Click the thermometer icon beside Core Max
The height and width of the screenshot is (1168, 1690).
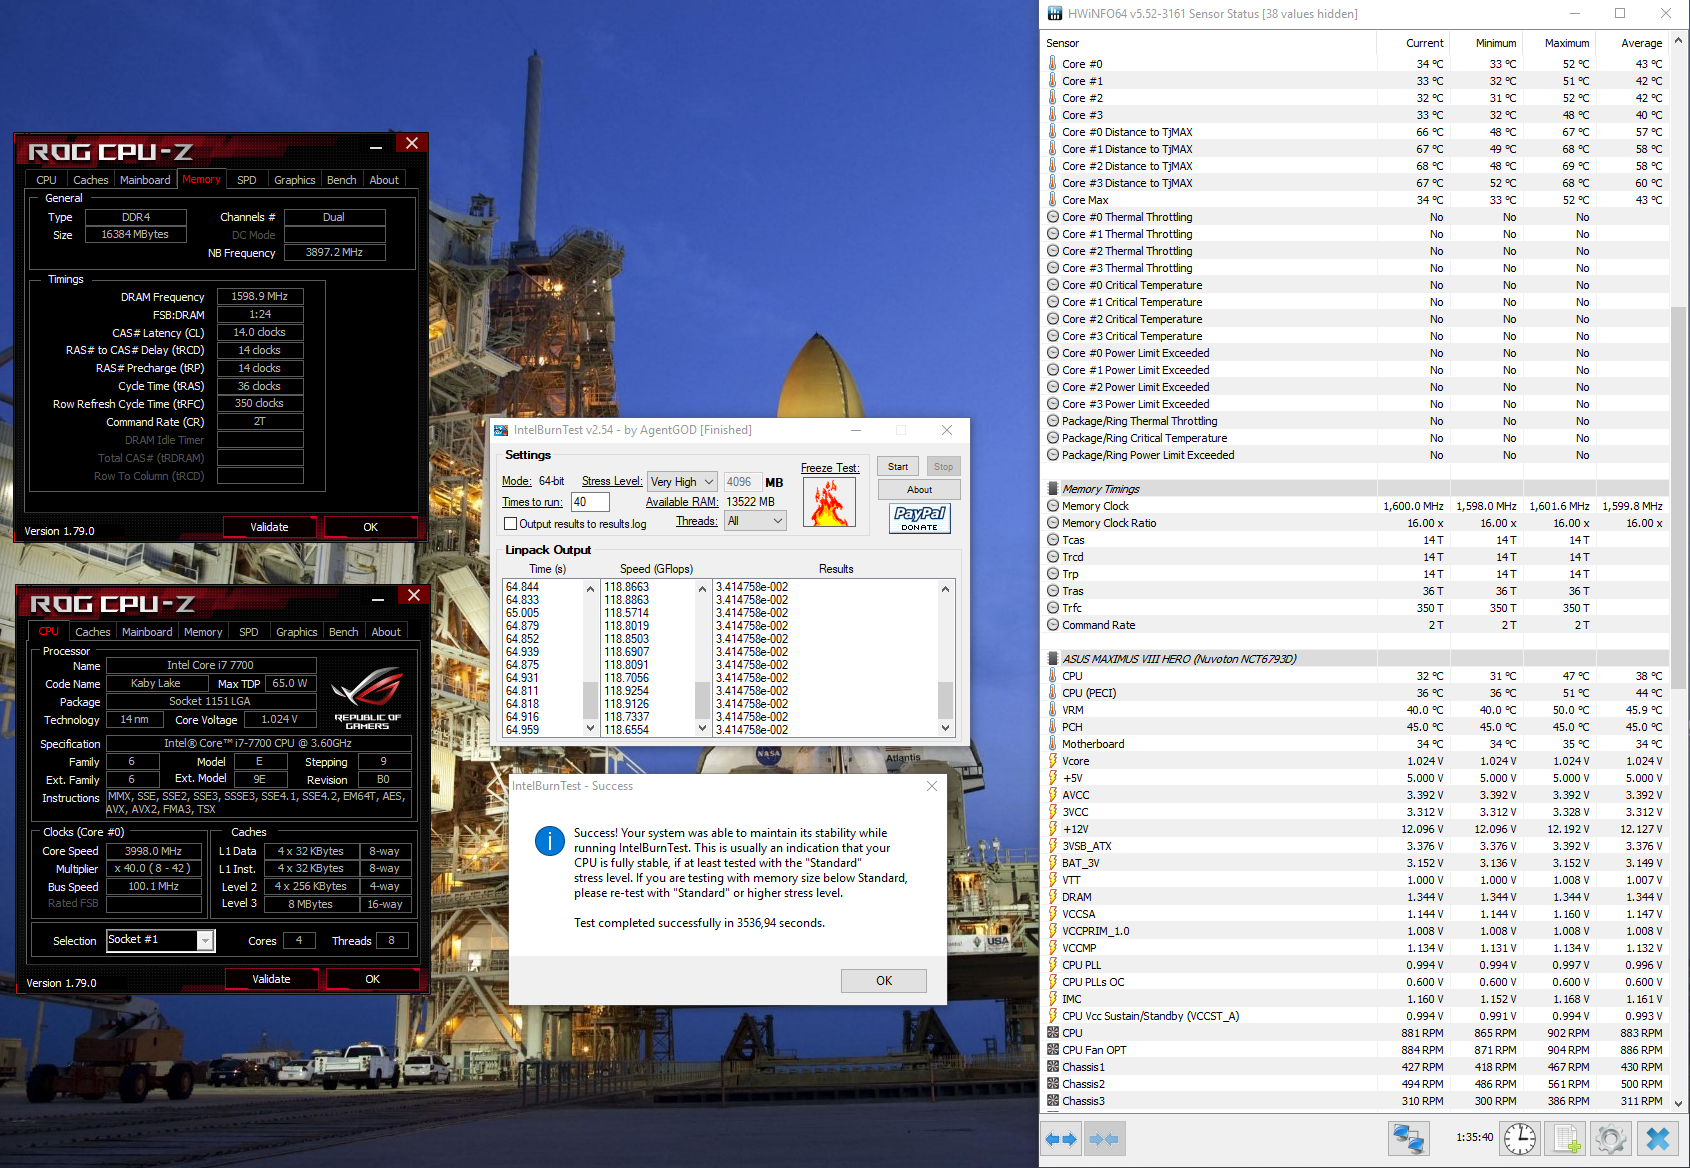coord(1053,200)
